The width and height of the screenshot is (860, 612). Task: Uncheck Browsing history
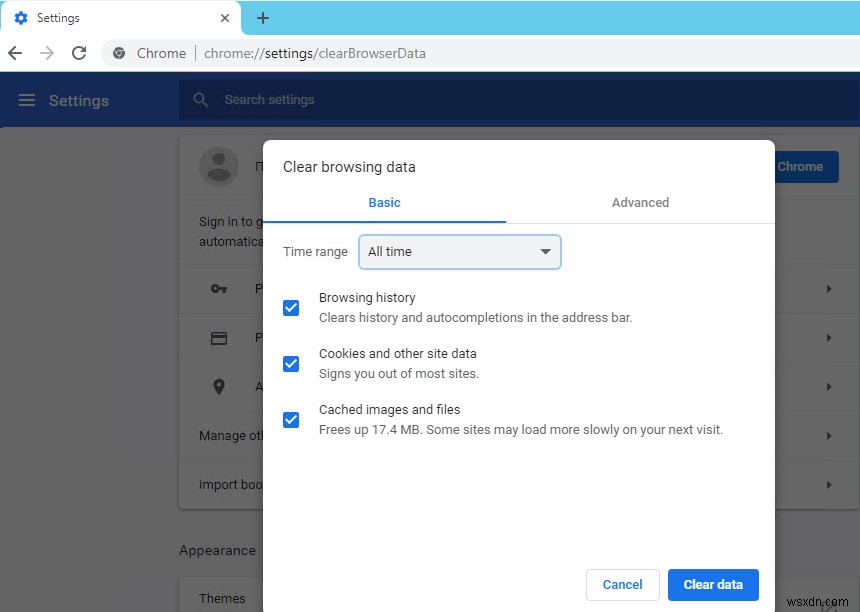pos(291,308)
